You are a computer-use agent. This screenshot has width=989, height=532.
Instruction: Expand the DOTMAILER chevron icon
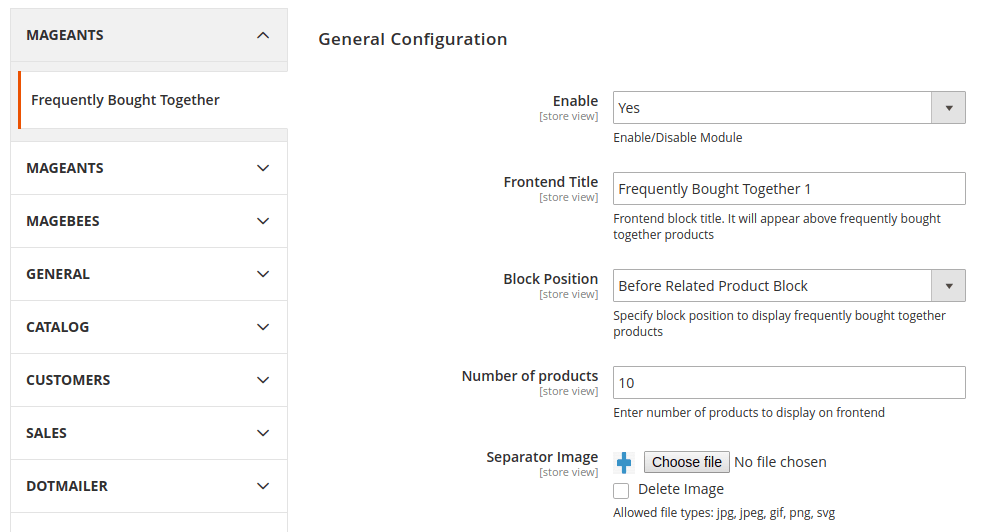[263, 486]
